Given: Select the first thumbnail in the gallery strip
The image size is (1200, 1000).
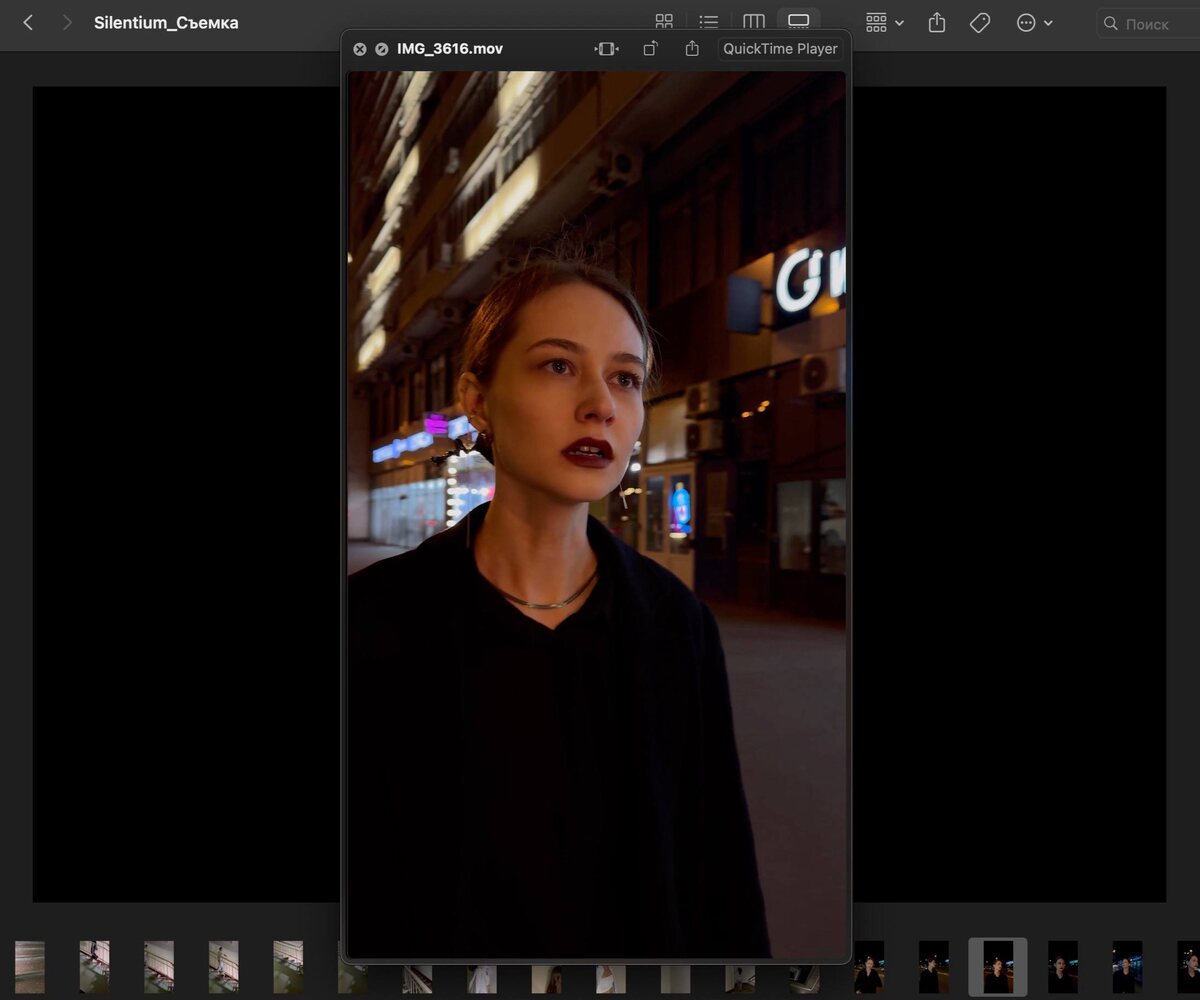Looking at the screenshot, I should point(30,966).
